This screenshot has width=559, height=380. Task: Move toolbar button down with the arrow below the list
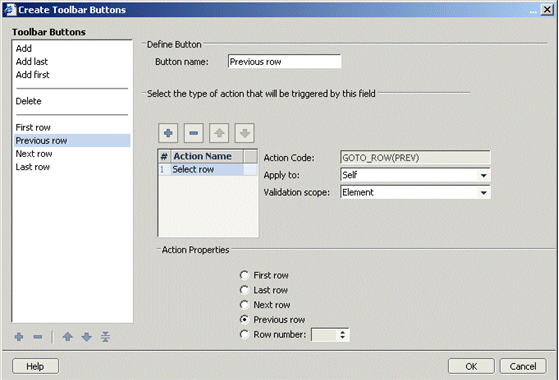click(x=86, y=337)
